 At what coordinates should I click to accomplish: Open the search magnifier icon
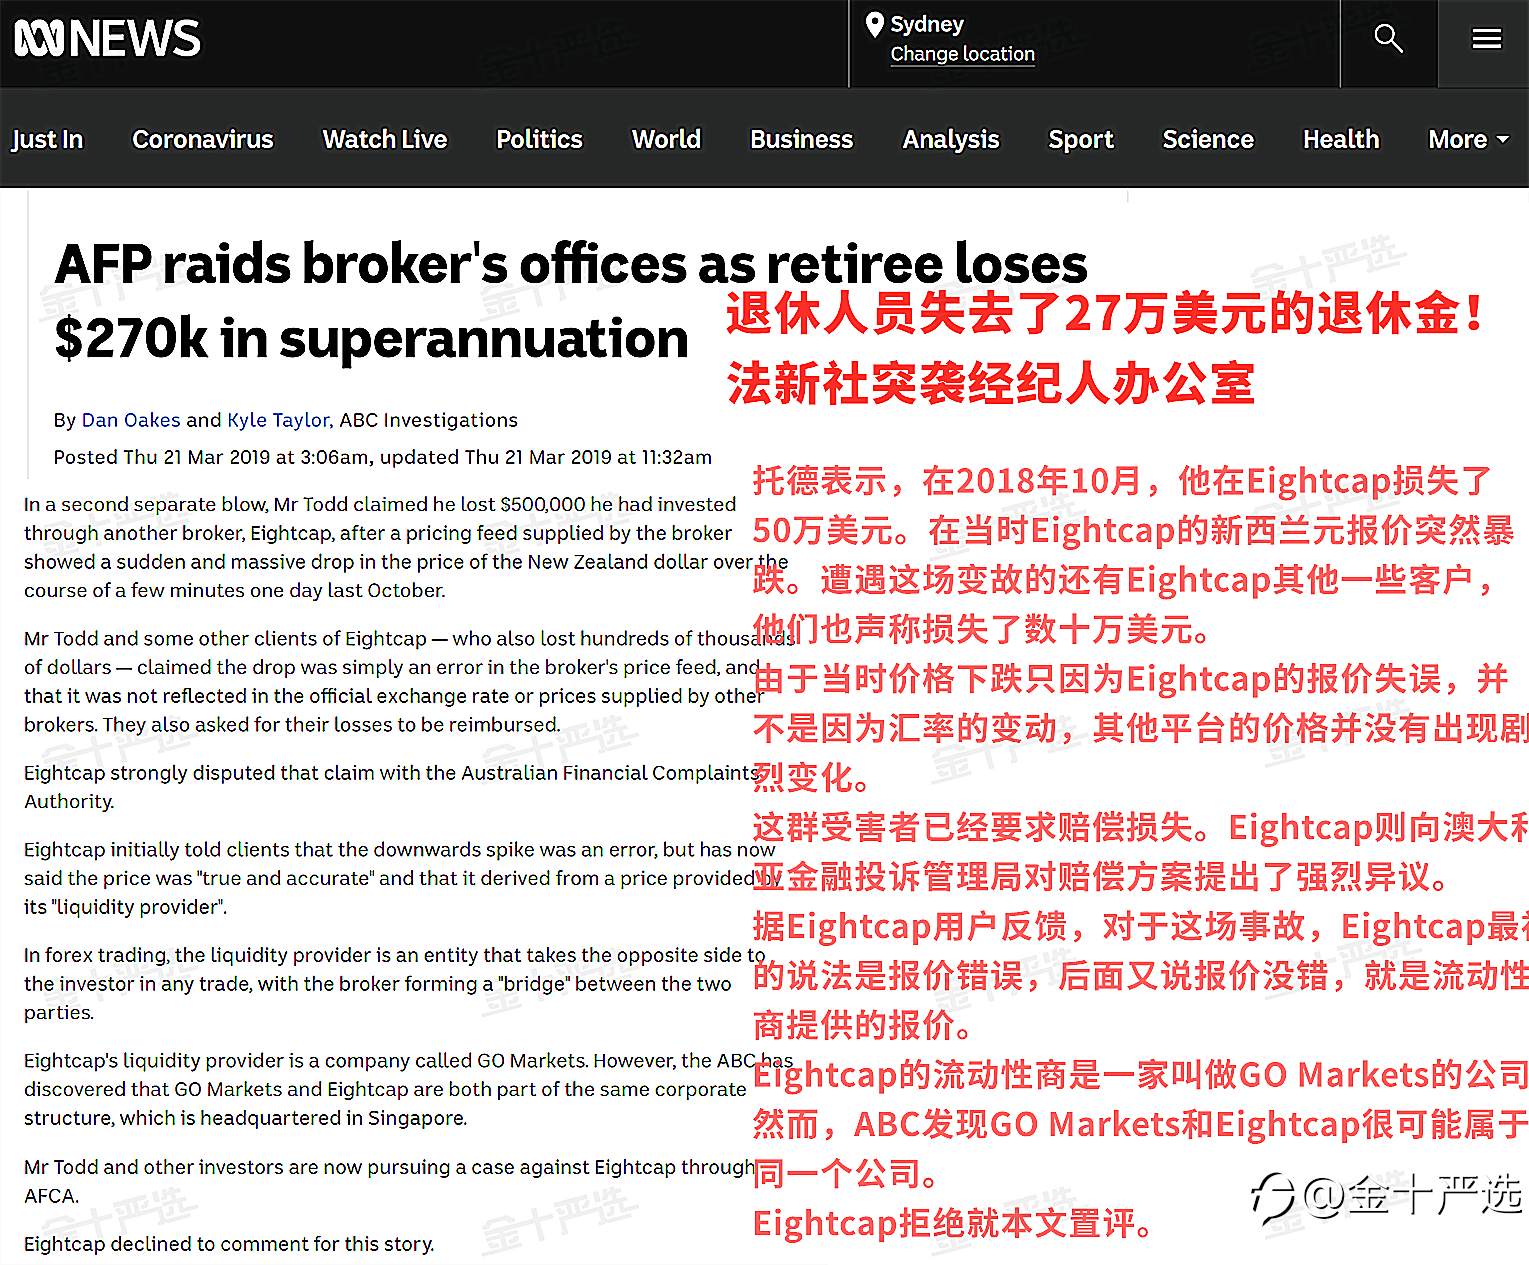coord(1388,39)
